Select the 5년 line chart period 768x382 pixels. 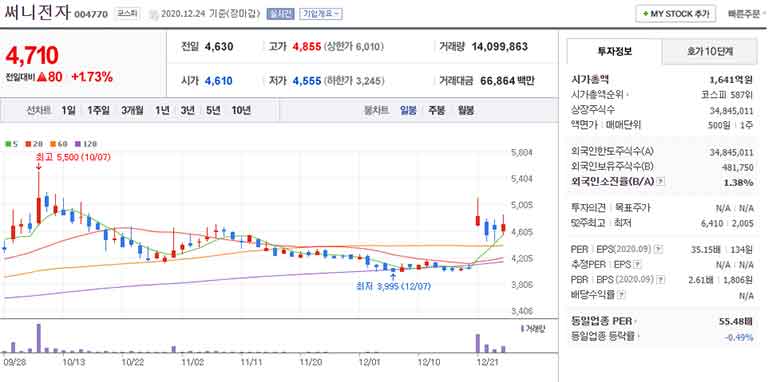click(214, 110)
